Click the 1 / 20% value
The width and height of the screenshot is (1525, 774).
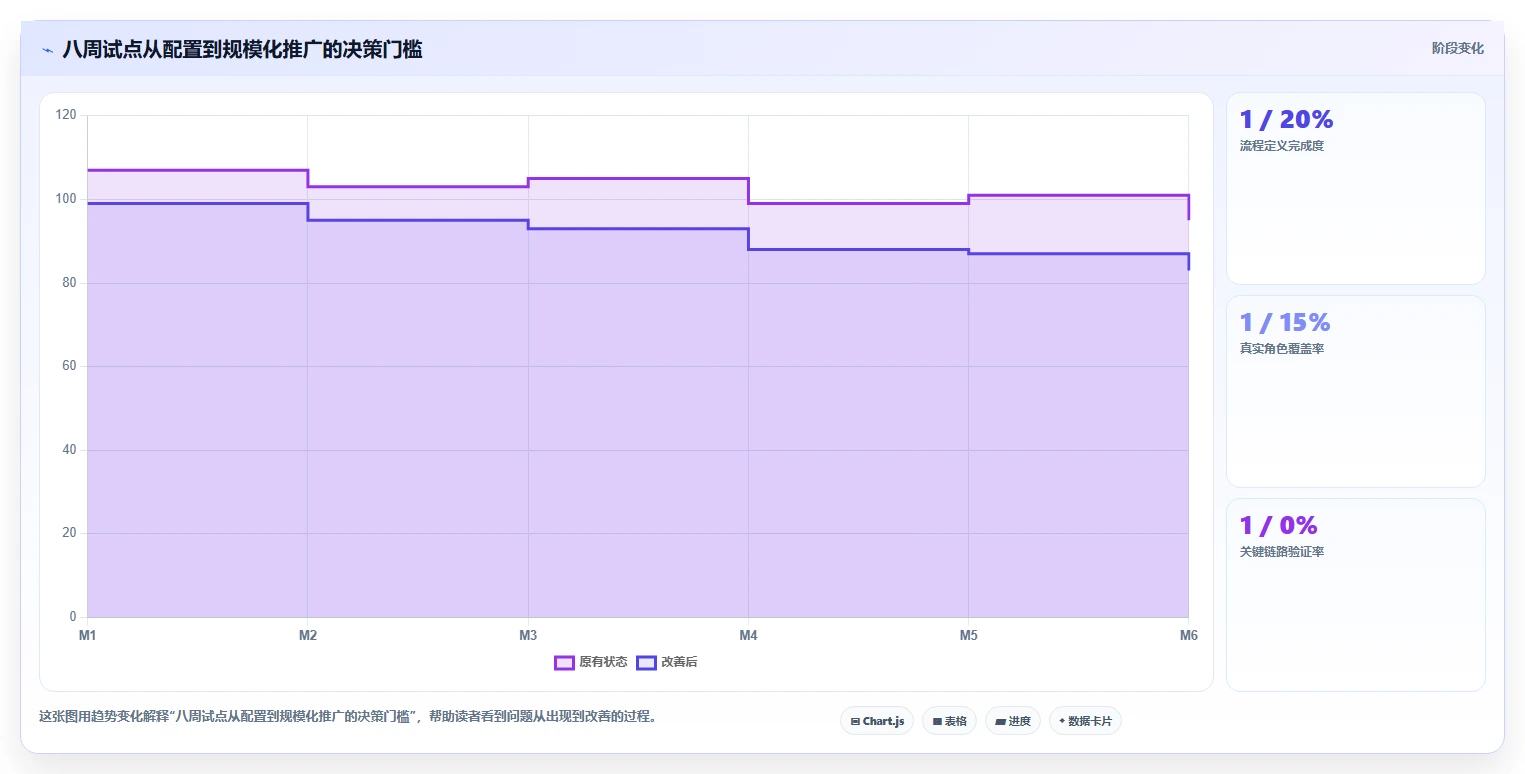tap(1286, 120)
